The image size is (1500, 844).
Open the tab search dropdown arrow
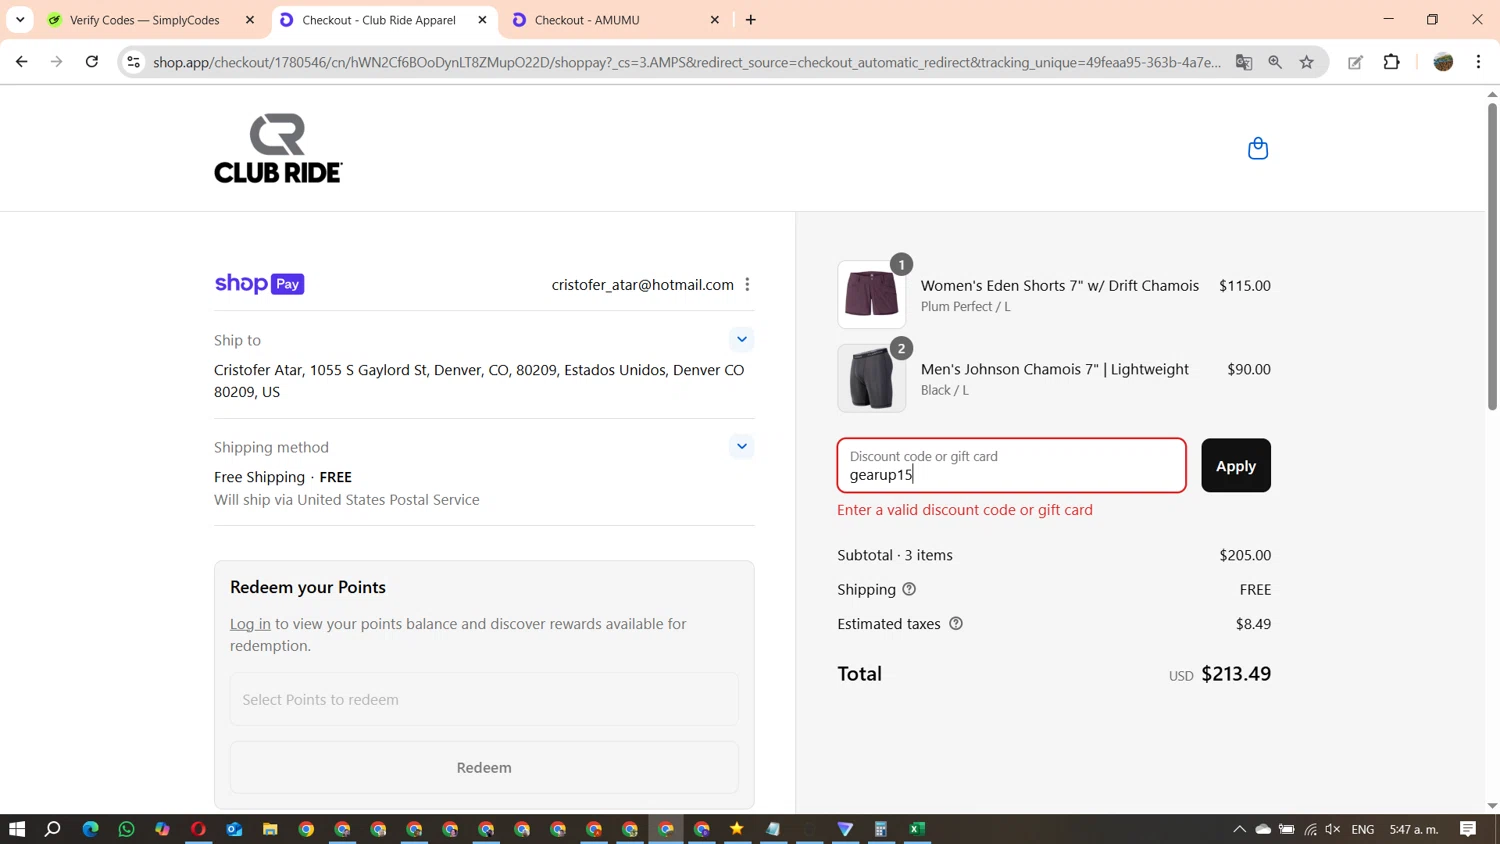click(20, 20)
